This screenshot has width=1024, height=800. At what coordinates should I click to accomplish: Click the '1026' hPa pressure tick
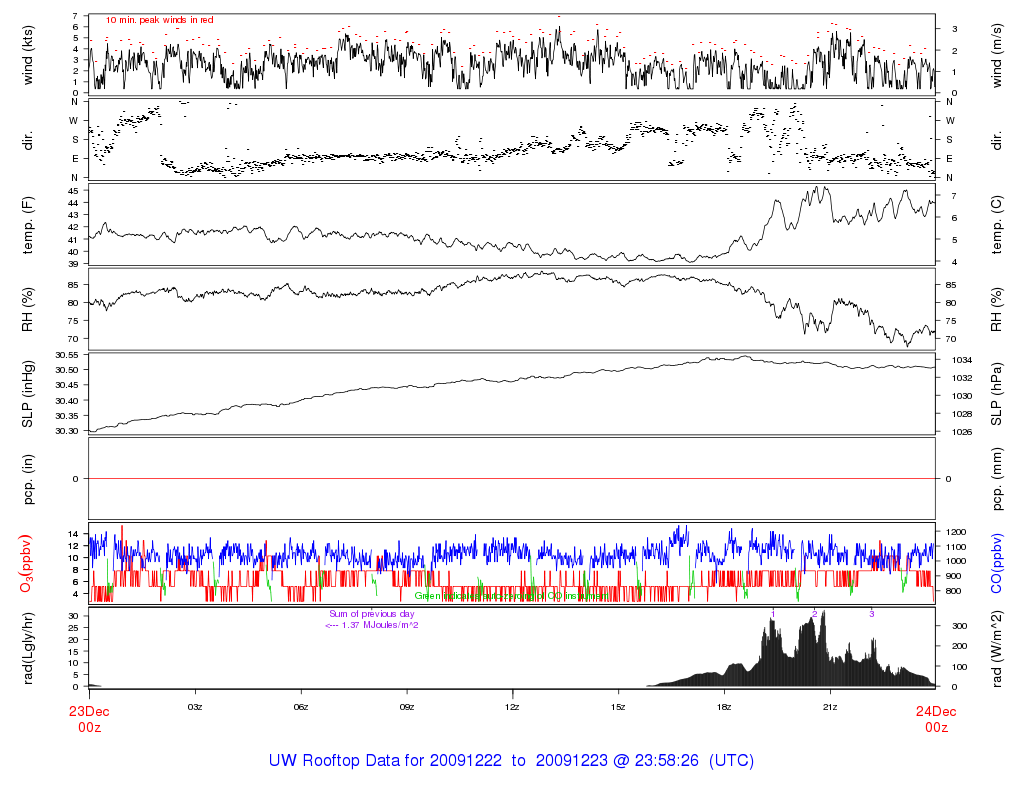coord(962,432)
